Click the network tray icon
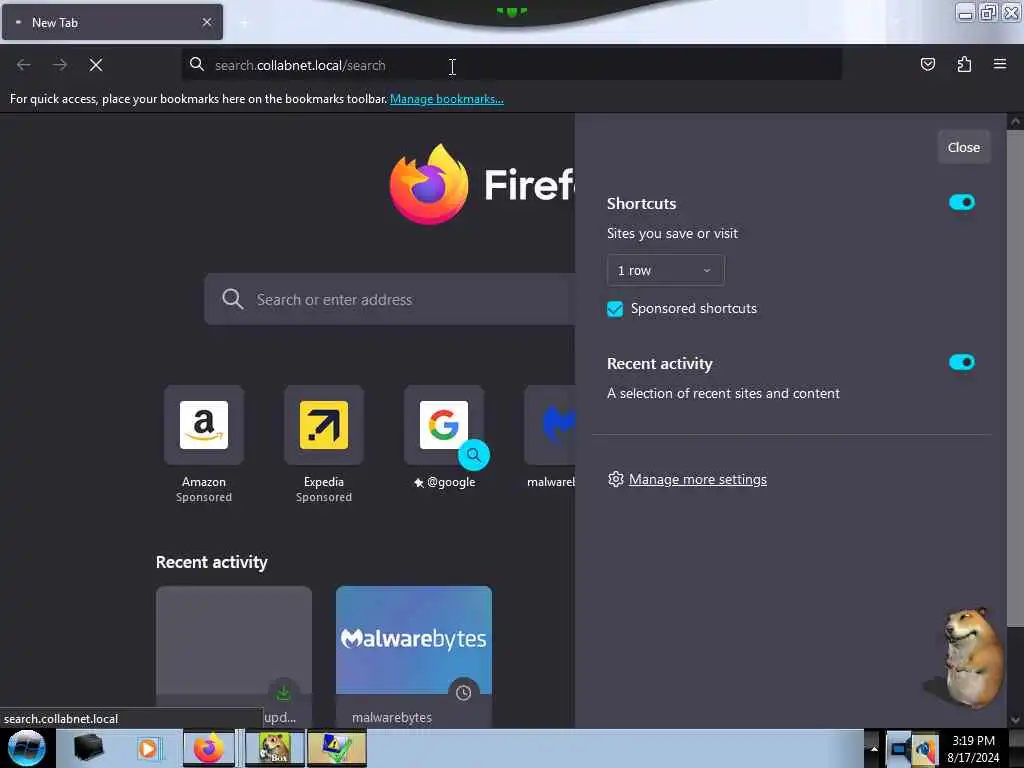This screenshot has width=1024, height=768. [x=899, y=748]
